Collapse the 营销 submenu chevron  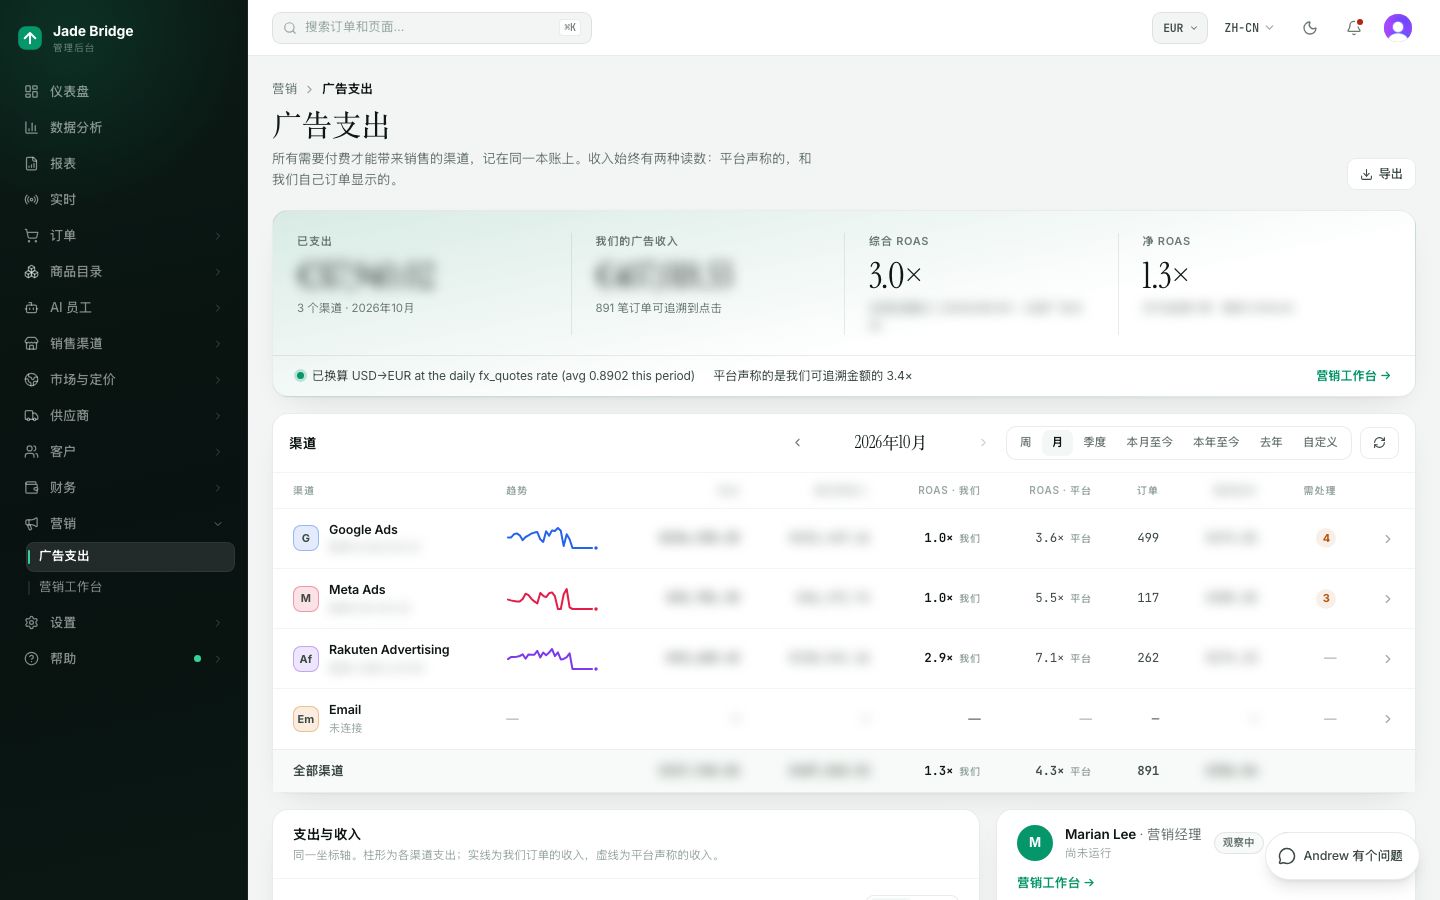pos(218,523)
